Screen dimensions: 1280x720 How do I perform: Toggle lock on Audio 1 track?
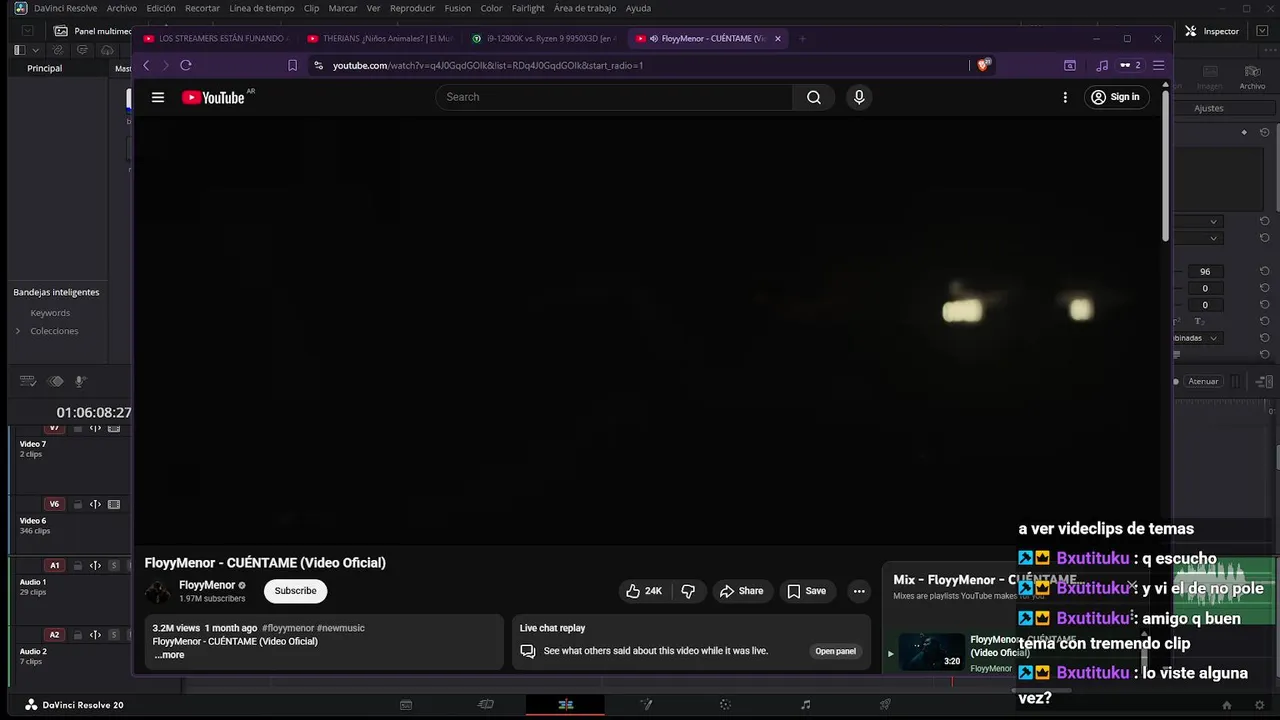coord(78,566)
